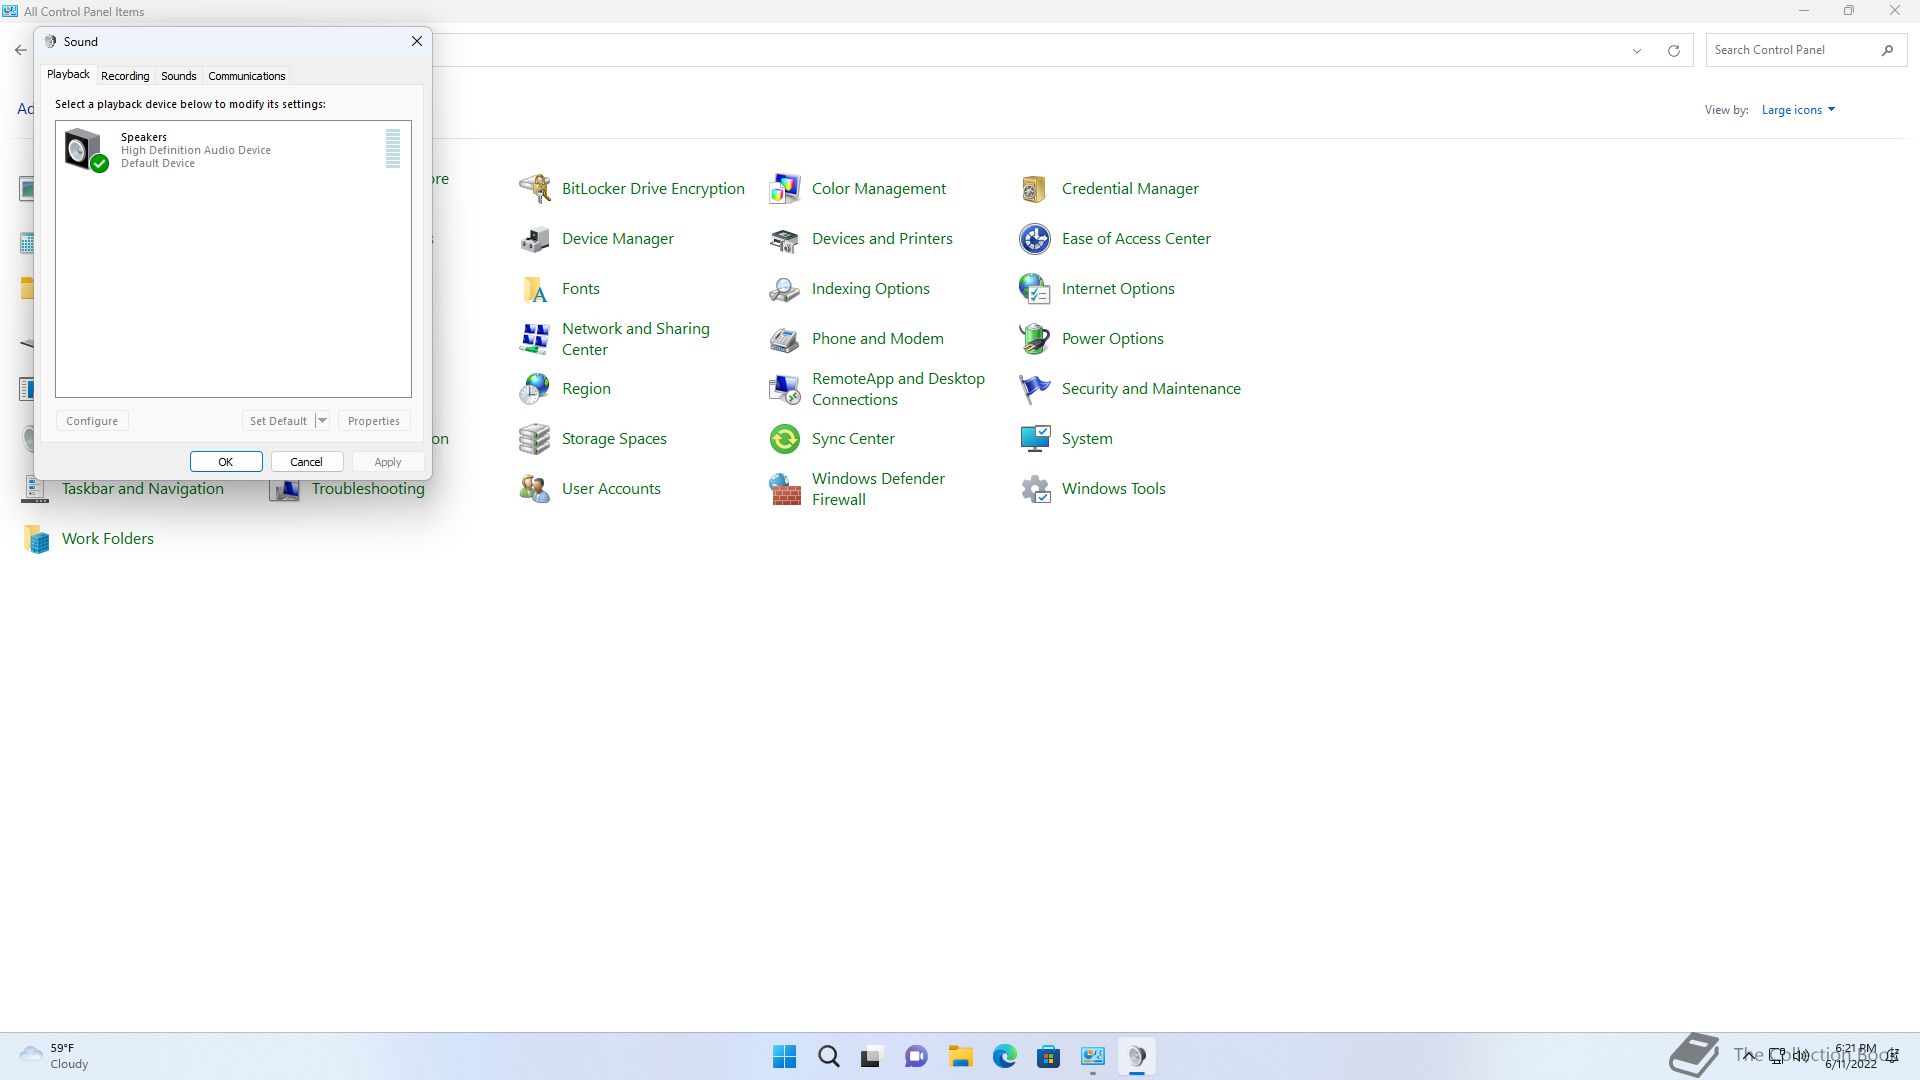1920x1080 pixels.
Task: Open Windows Start menu
Action: pos(785,1056)
